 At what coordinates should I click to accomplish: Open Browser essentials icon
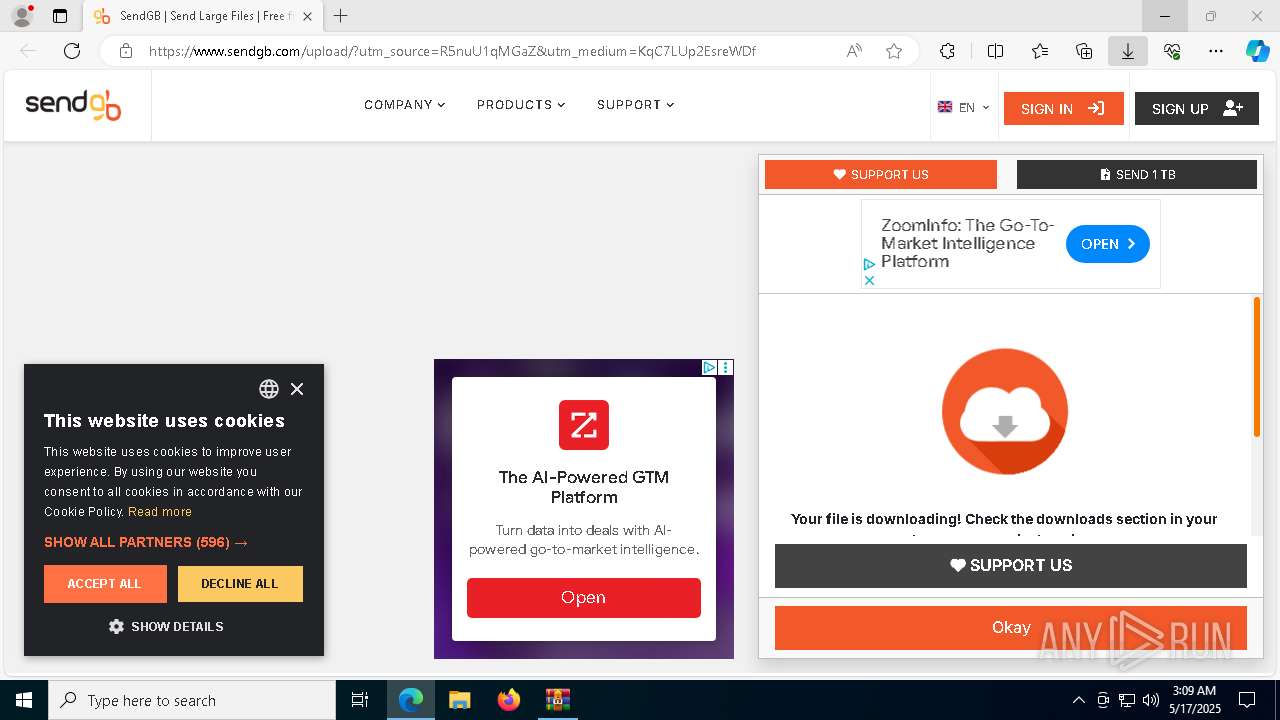click(1172, 51)
